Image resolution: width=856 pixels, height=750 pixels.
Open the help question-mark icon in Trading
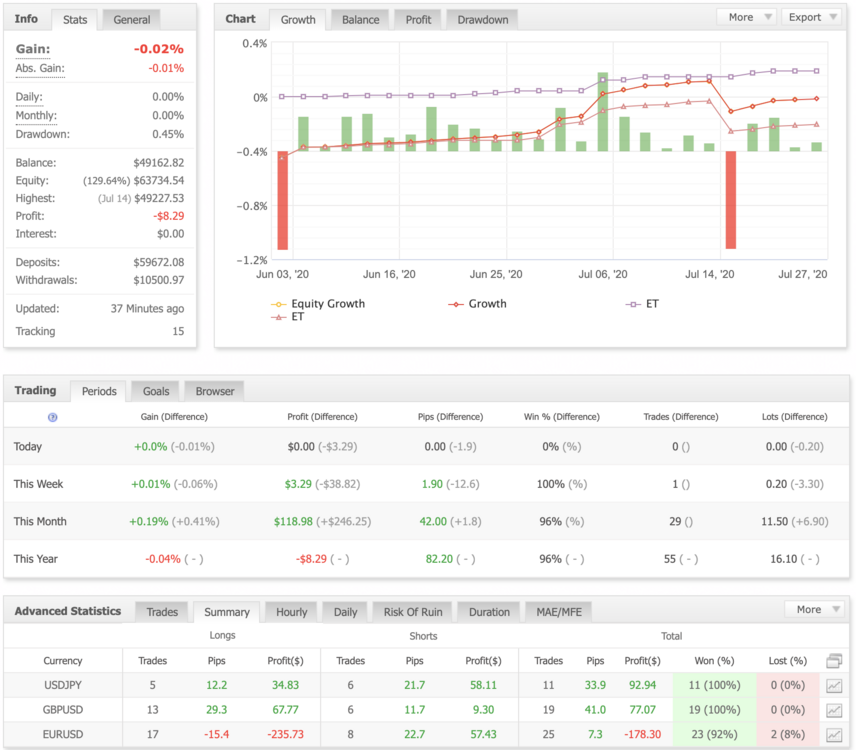(52, 417)
